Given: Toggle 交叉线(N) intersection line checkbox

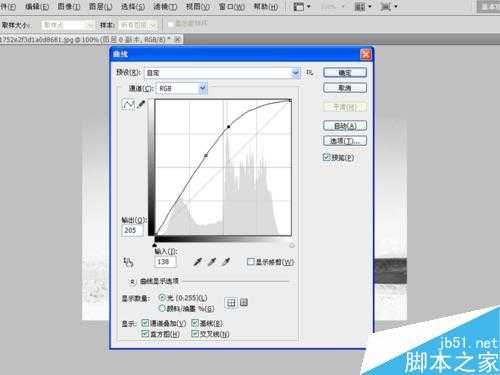Looking at the screenshot, I should pos(195,333).
